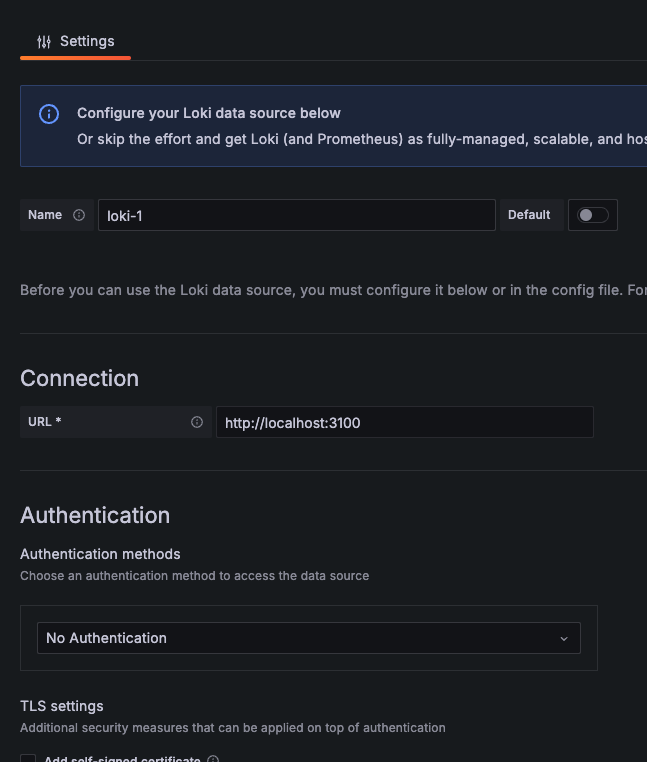This screenshot has height=762, width=647.
Task: Open the No Authentication dropdown
Action: 309,638
